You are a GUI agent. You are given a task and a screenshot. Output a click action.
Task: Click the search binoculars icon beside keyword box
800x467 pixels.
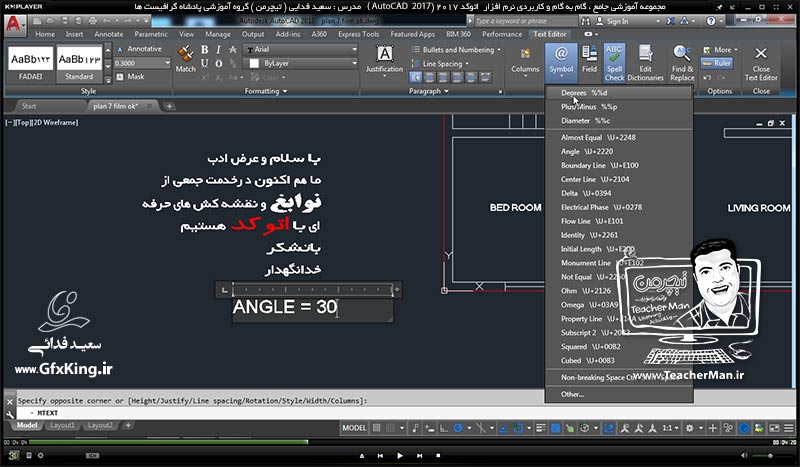click(x=585, y=21)
